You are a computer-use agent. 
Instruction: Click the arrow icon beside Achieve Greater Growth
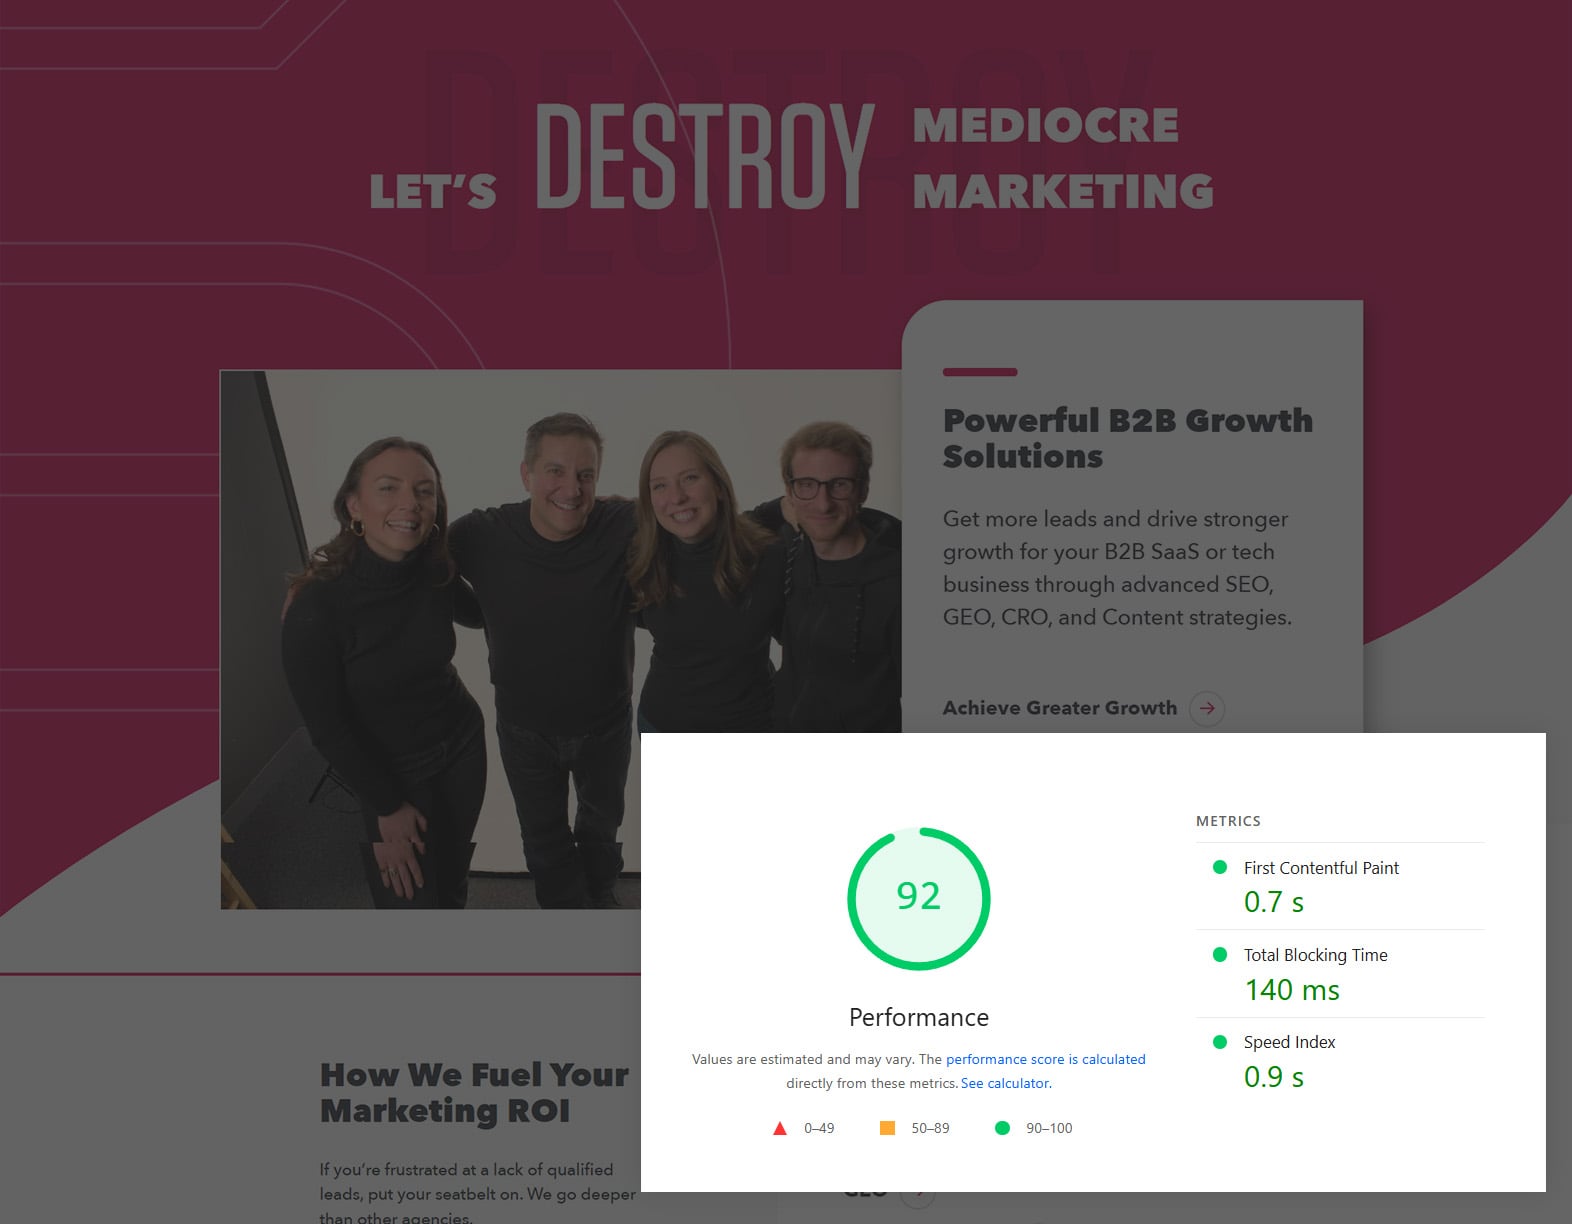[x=1207, y=708]
